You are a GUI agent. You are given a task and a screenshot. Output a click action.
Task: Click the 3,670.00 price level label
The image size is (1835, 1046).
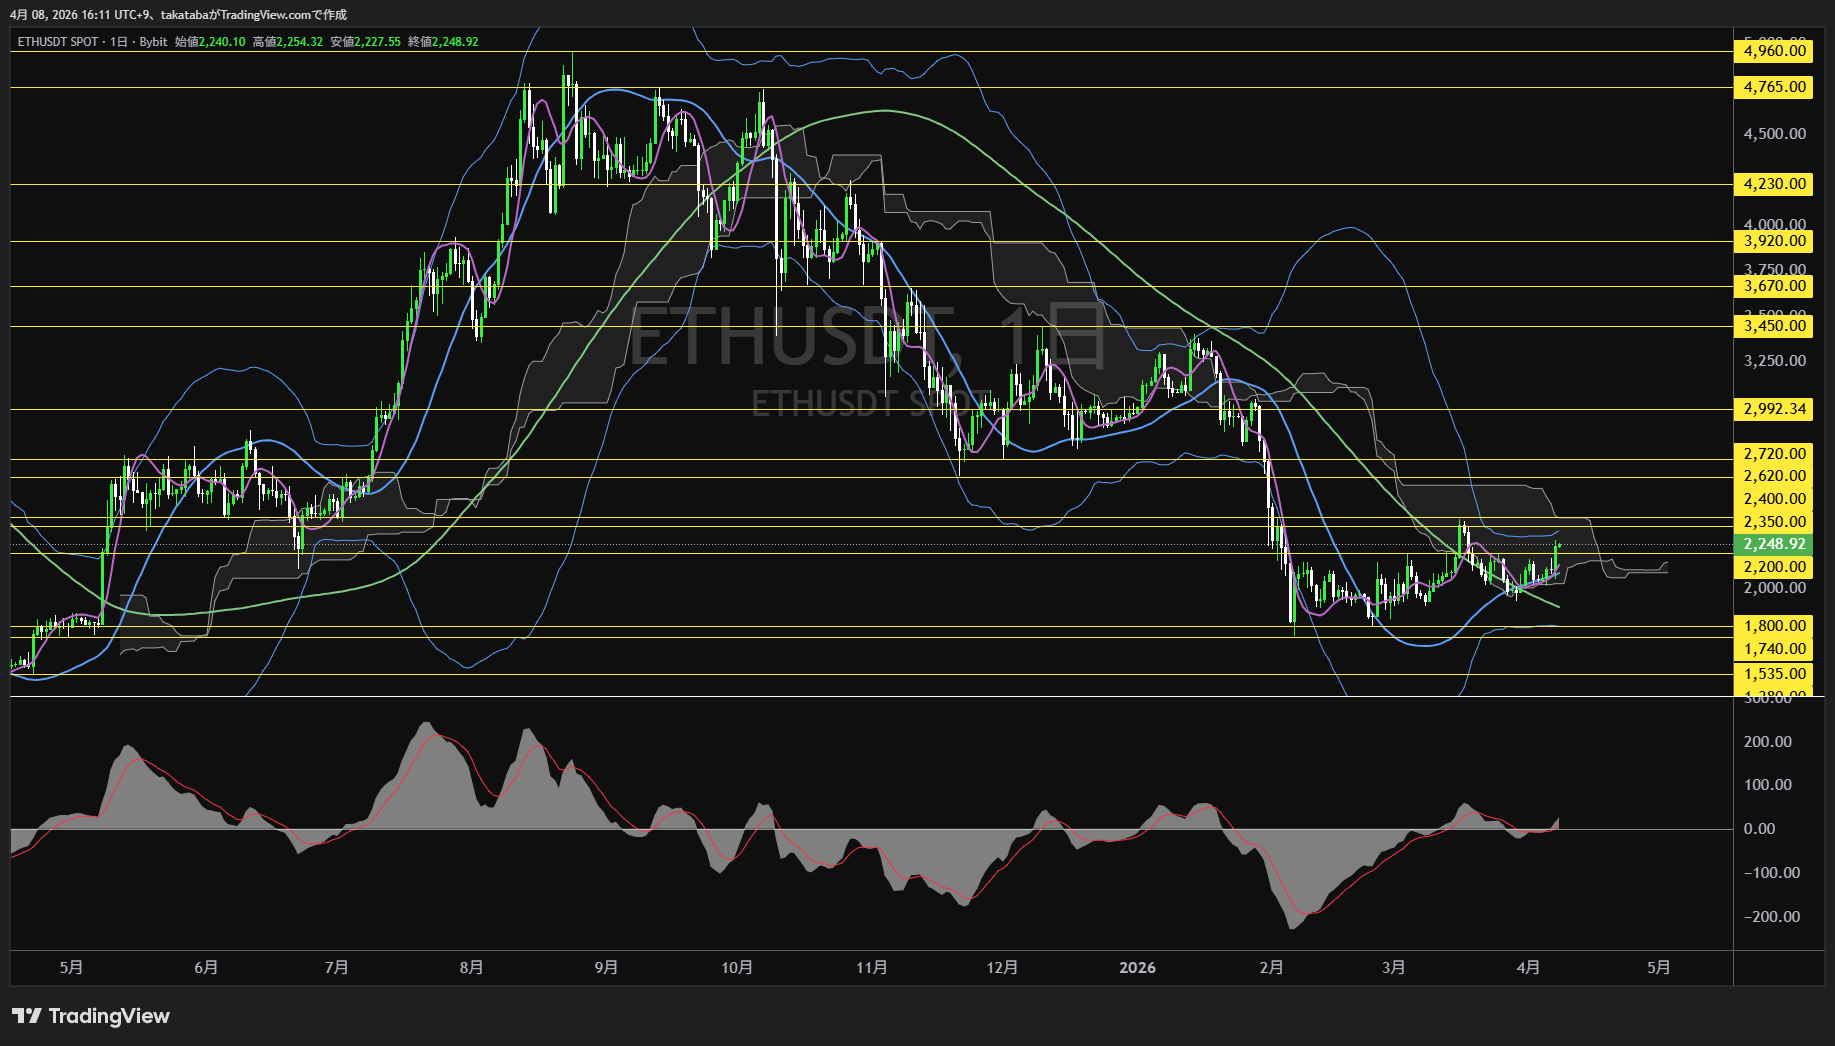click(1774, 286)
